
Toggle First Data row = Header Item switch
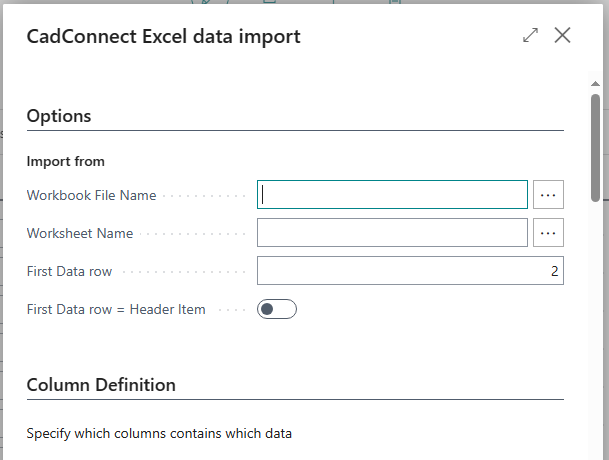coord(276,309)
